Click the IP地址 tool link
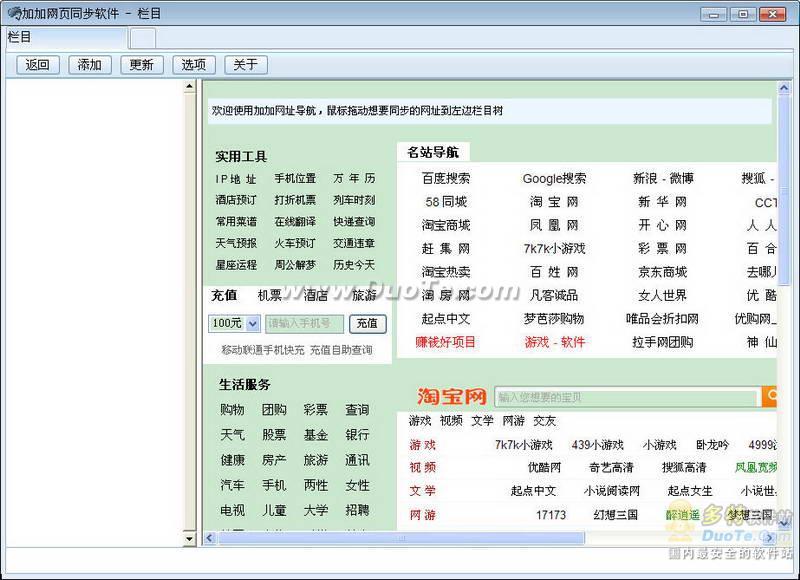Image resolution: width=800 pixels, height=580 pixels. pos(236,179)
